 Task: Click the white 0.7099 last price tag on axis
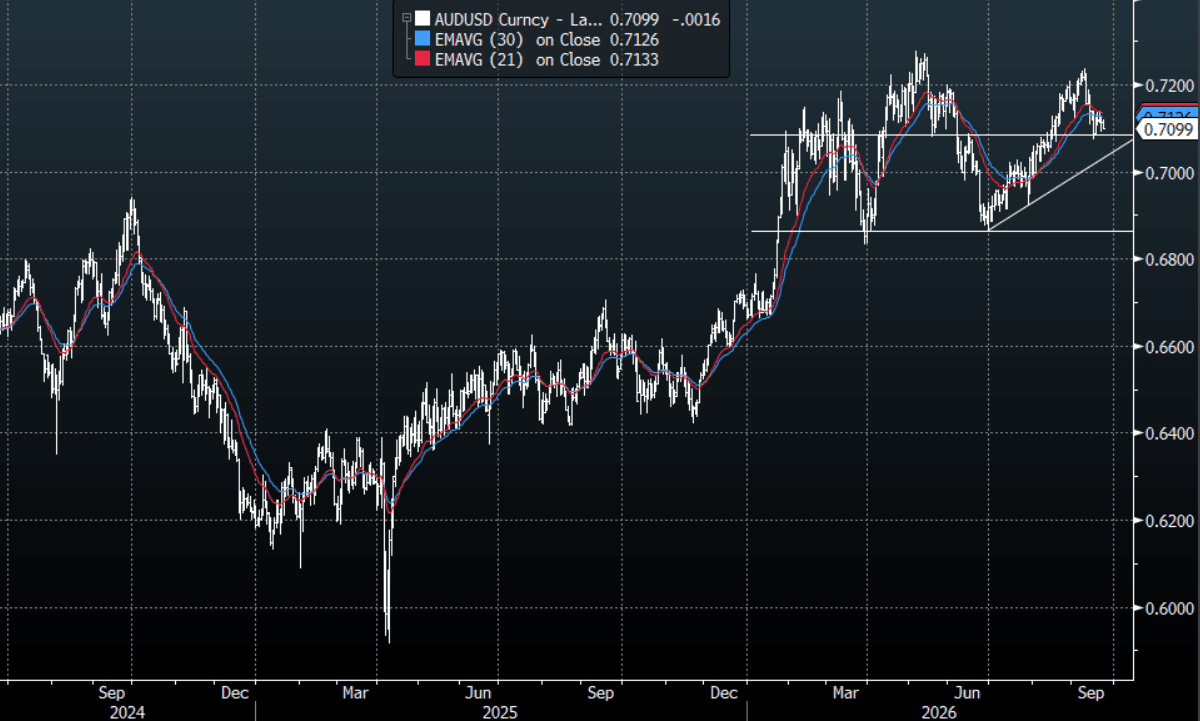[x=1168, y=129]
